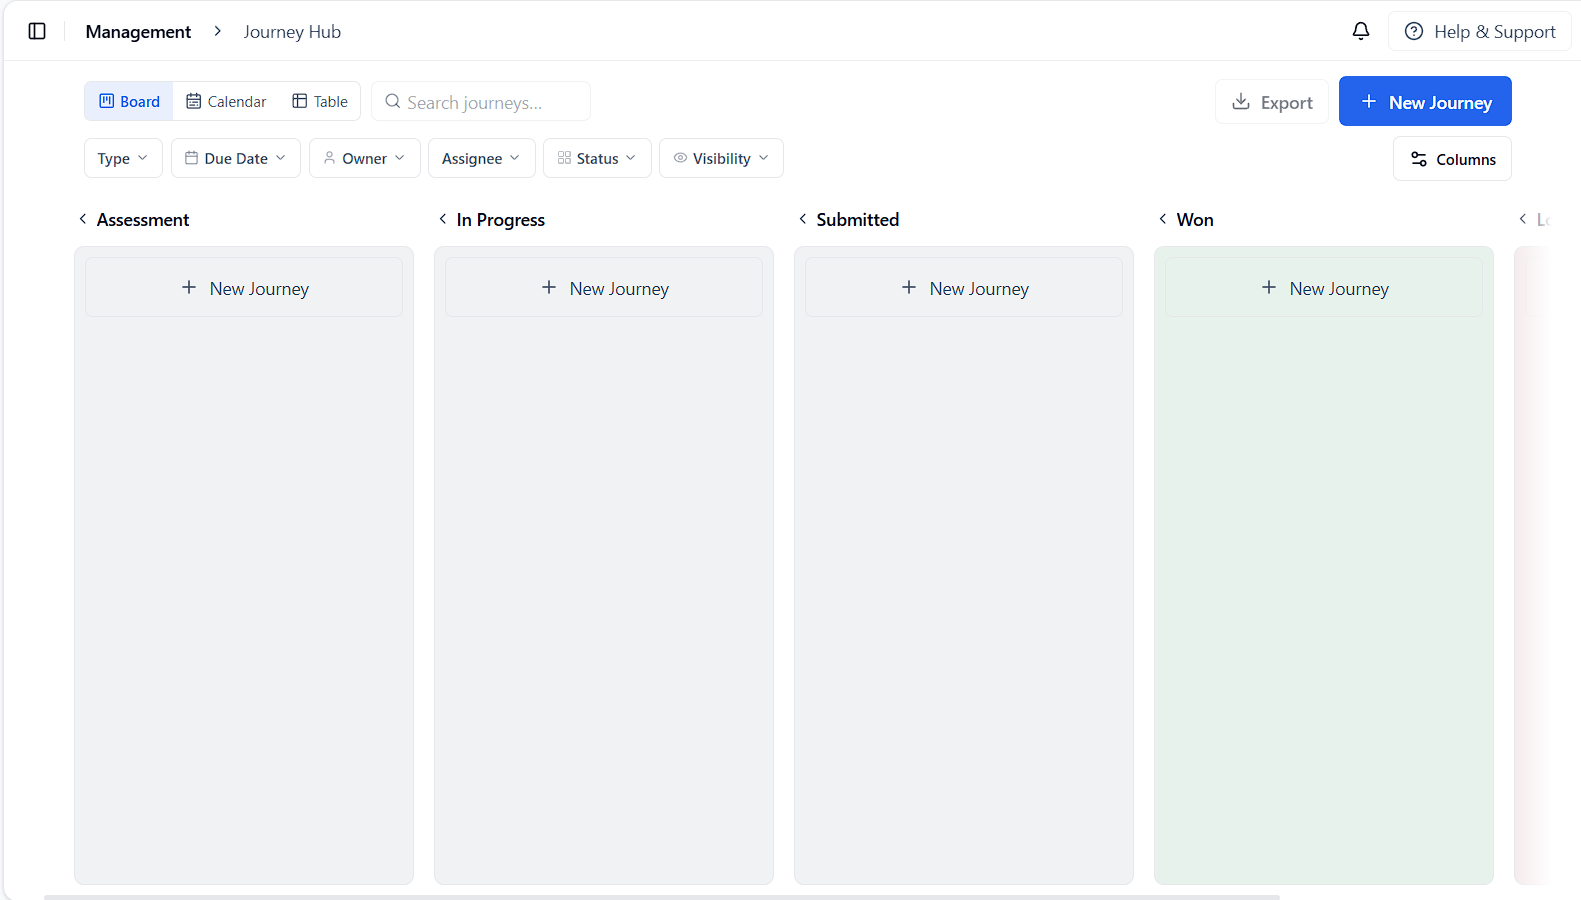Add New Journey in Won column
This screenshot has width=1581, height=900.
pos(1324,288)
